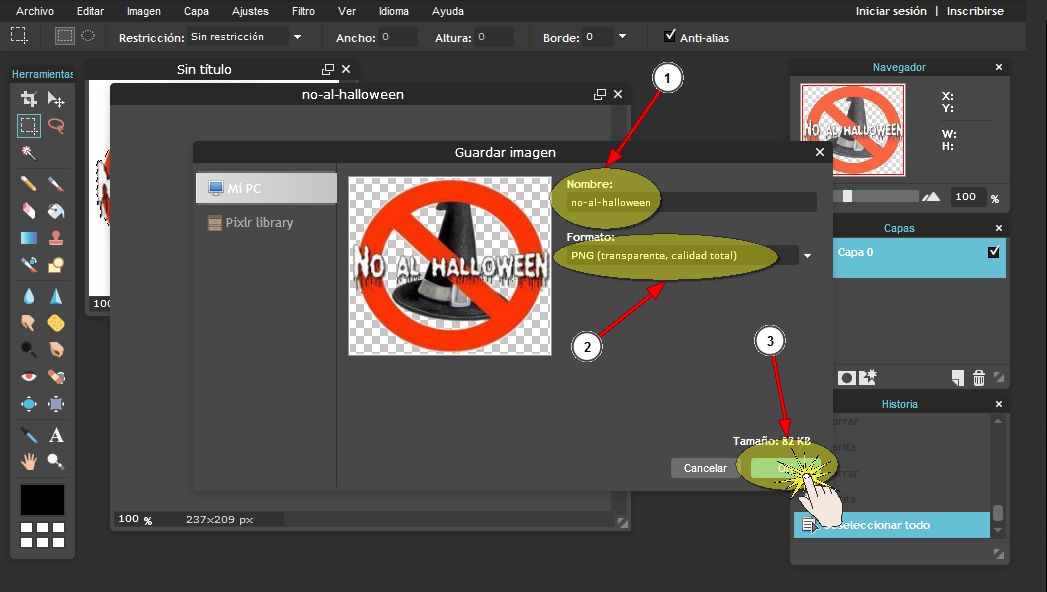
Task: Select the Move tool
Action: (57, 99)
